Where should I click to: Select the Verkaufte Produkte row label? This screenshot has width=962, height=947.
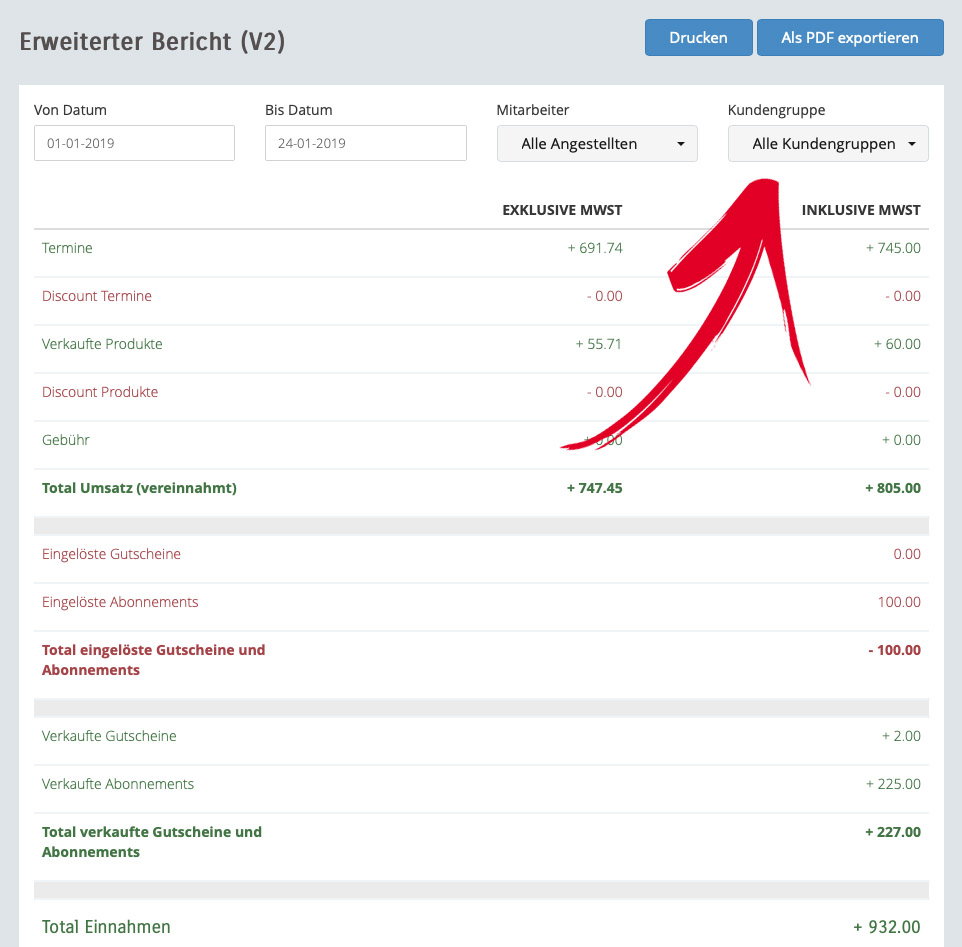pos(102,344)
